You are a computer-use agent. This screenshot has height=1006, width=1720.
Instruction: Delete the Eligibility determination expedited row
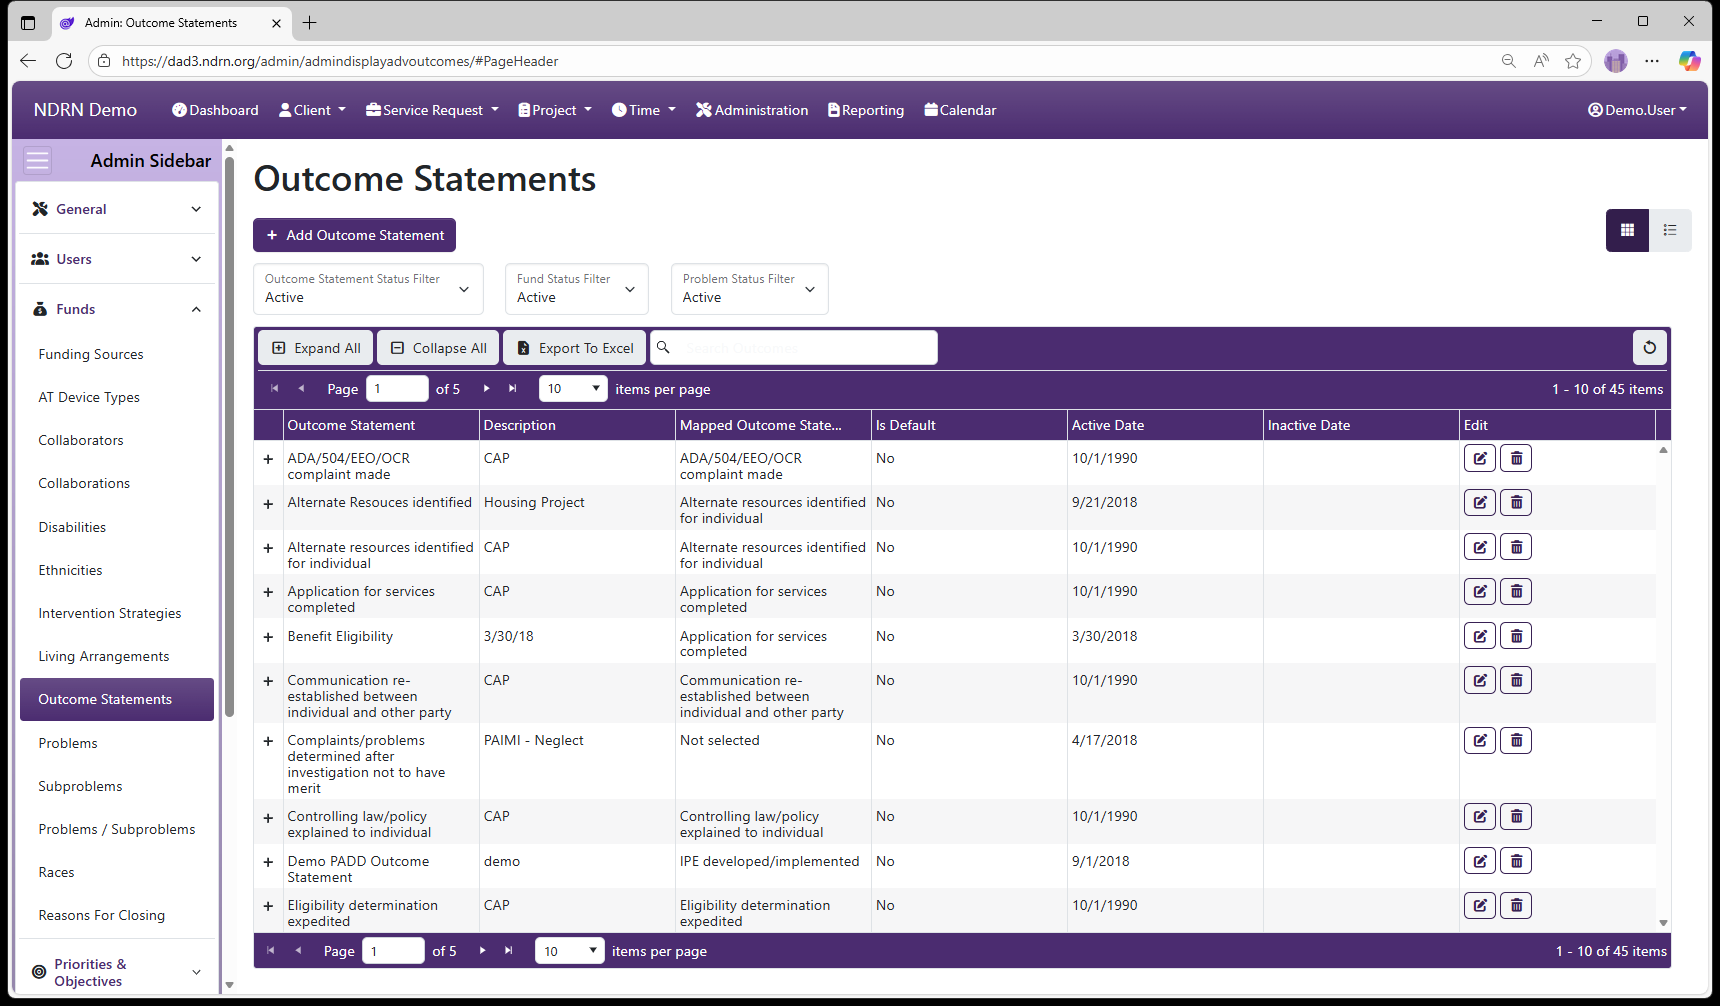pos(1516,905)
